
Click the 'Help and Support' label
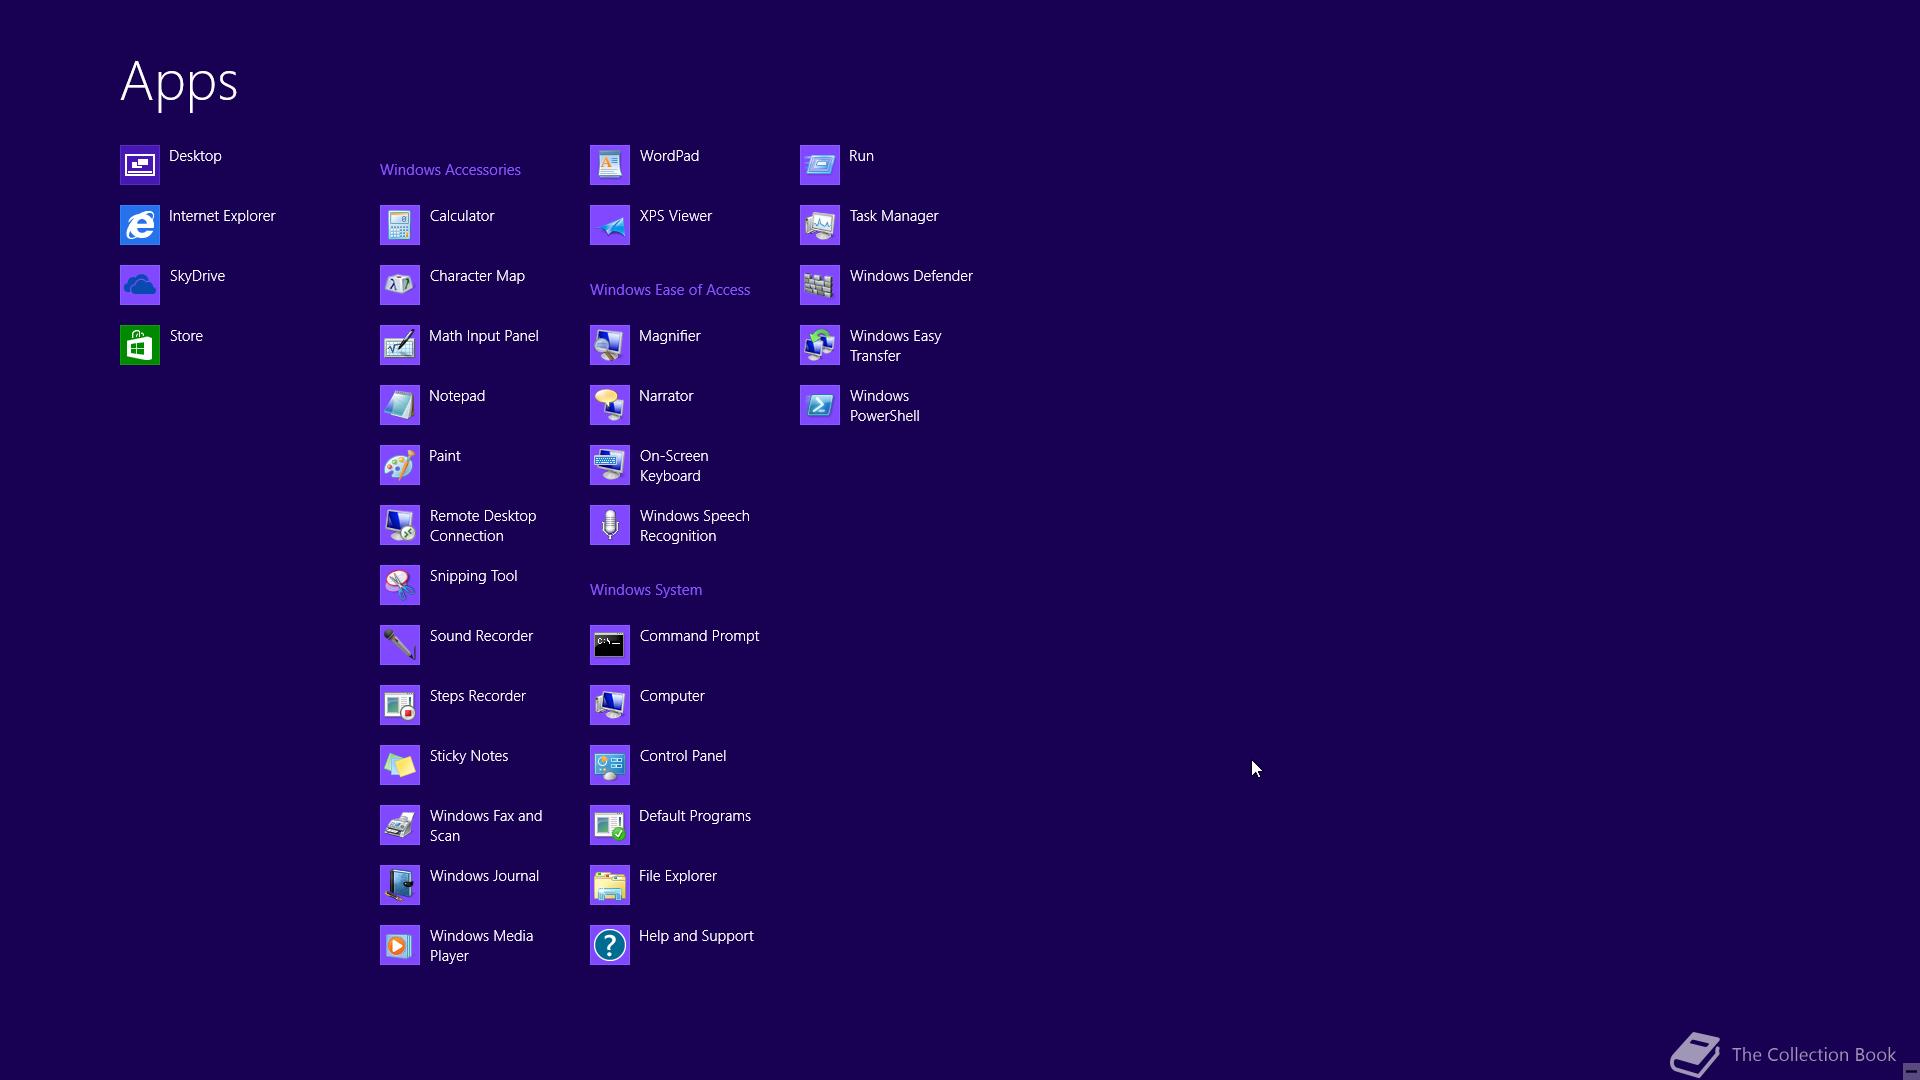click(x=696, y=936)
